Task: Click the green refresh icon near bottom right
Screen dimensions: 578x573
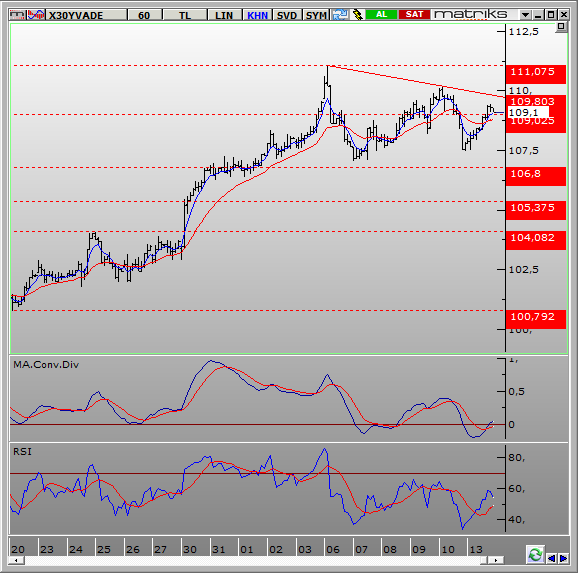Action: (x=535, y=554)
